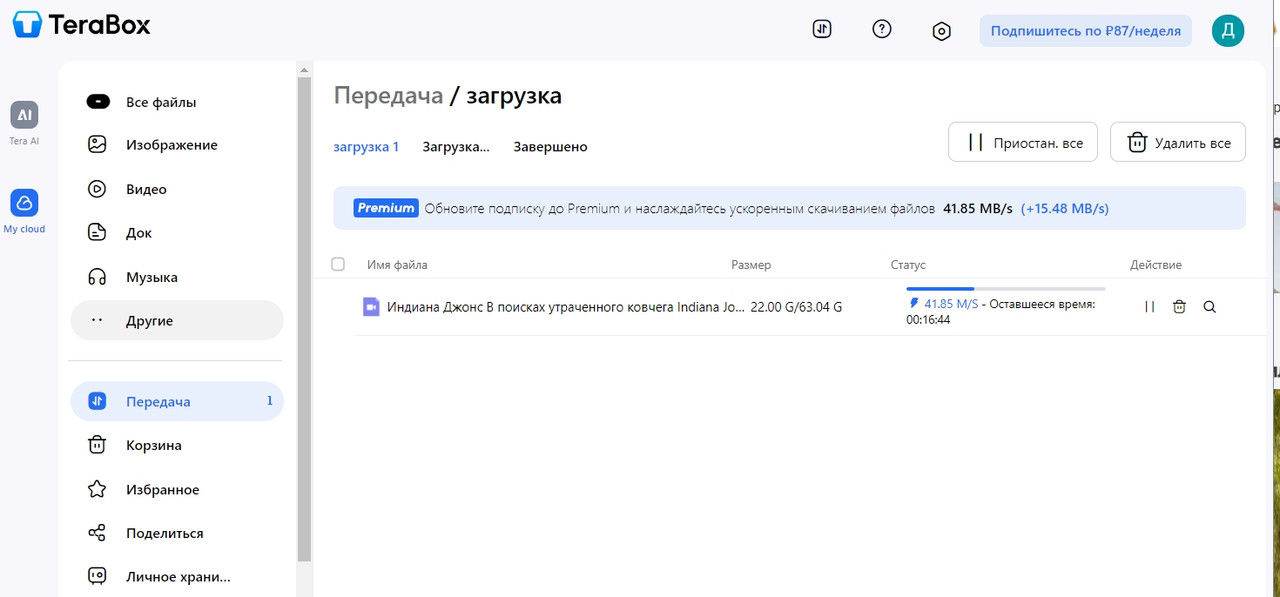Open the help question mark icon
This screenshot has height=597, width=1280.
coord(882,29)
